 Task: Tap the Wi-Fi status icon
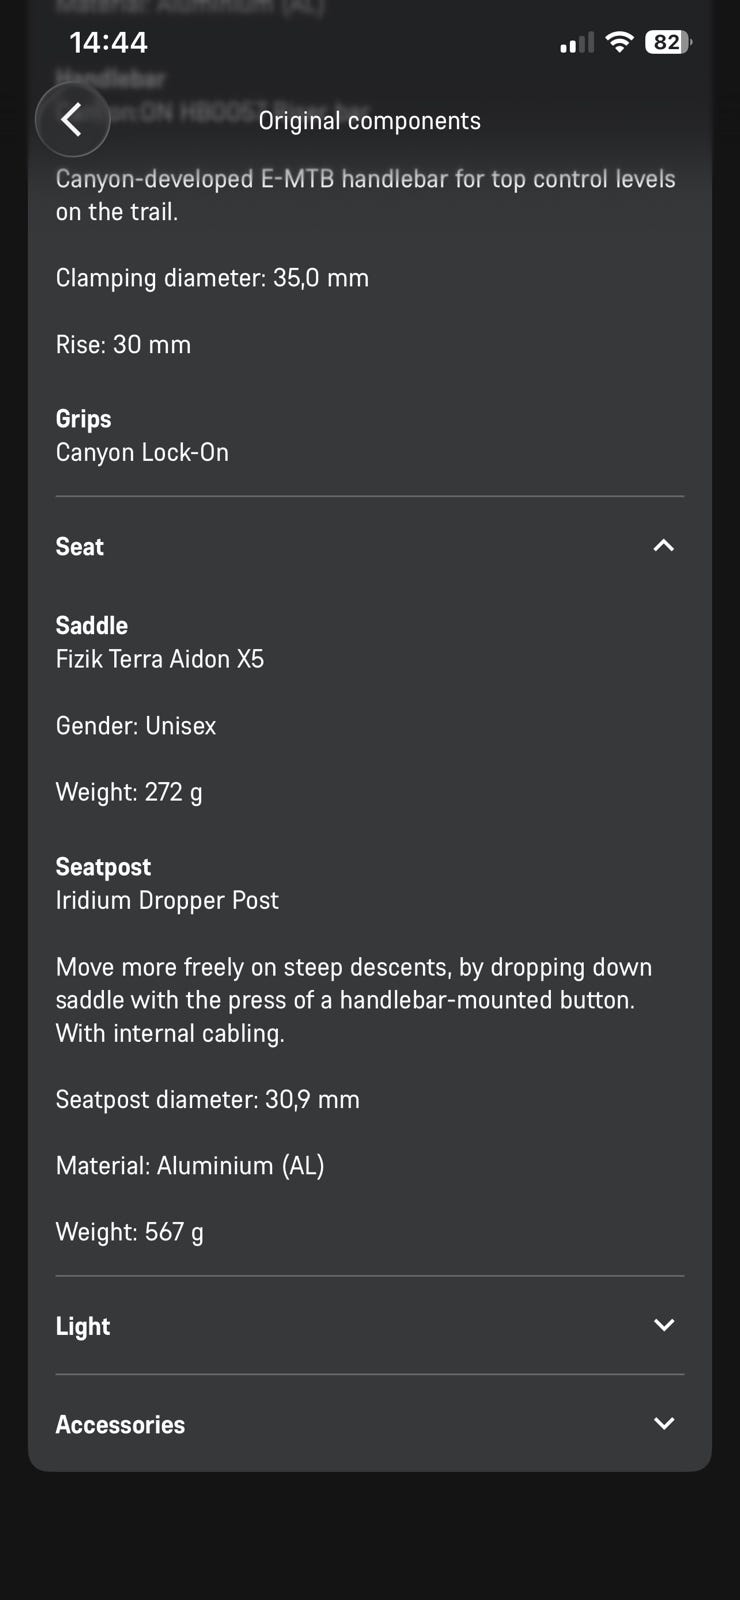coord(620,42)
